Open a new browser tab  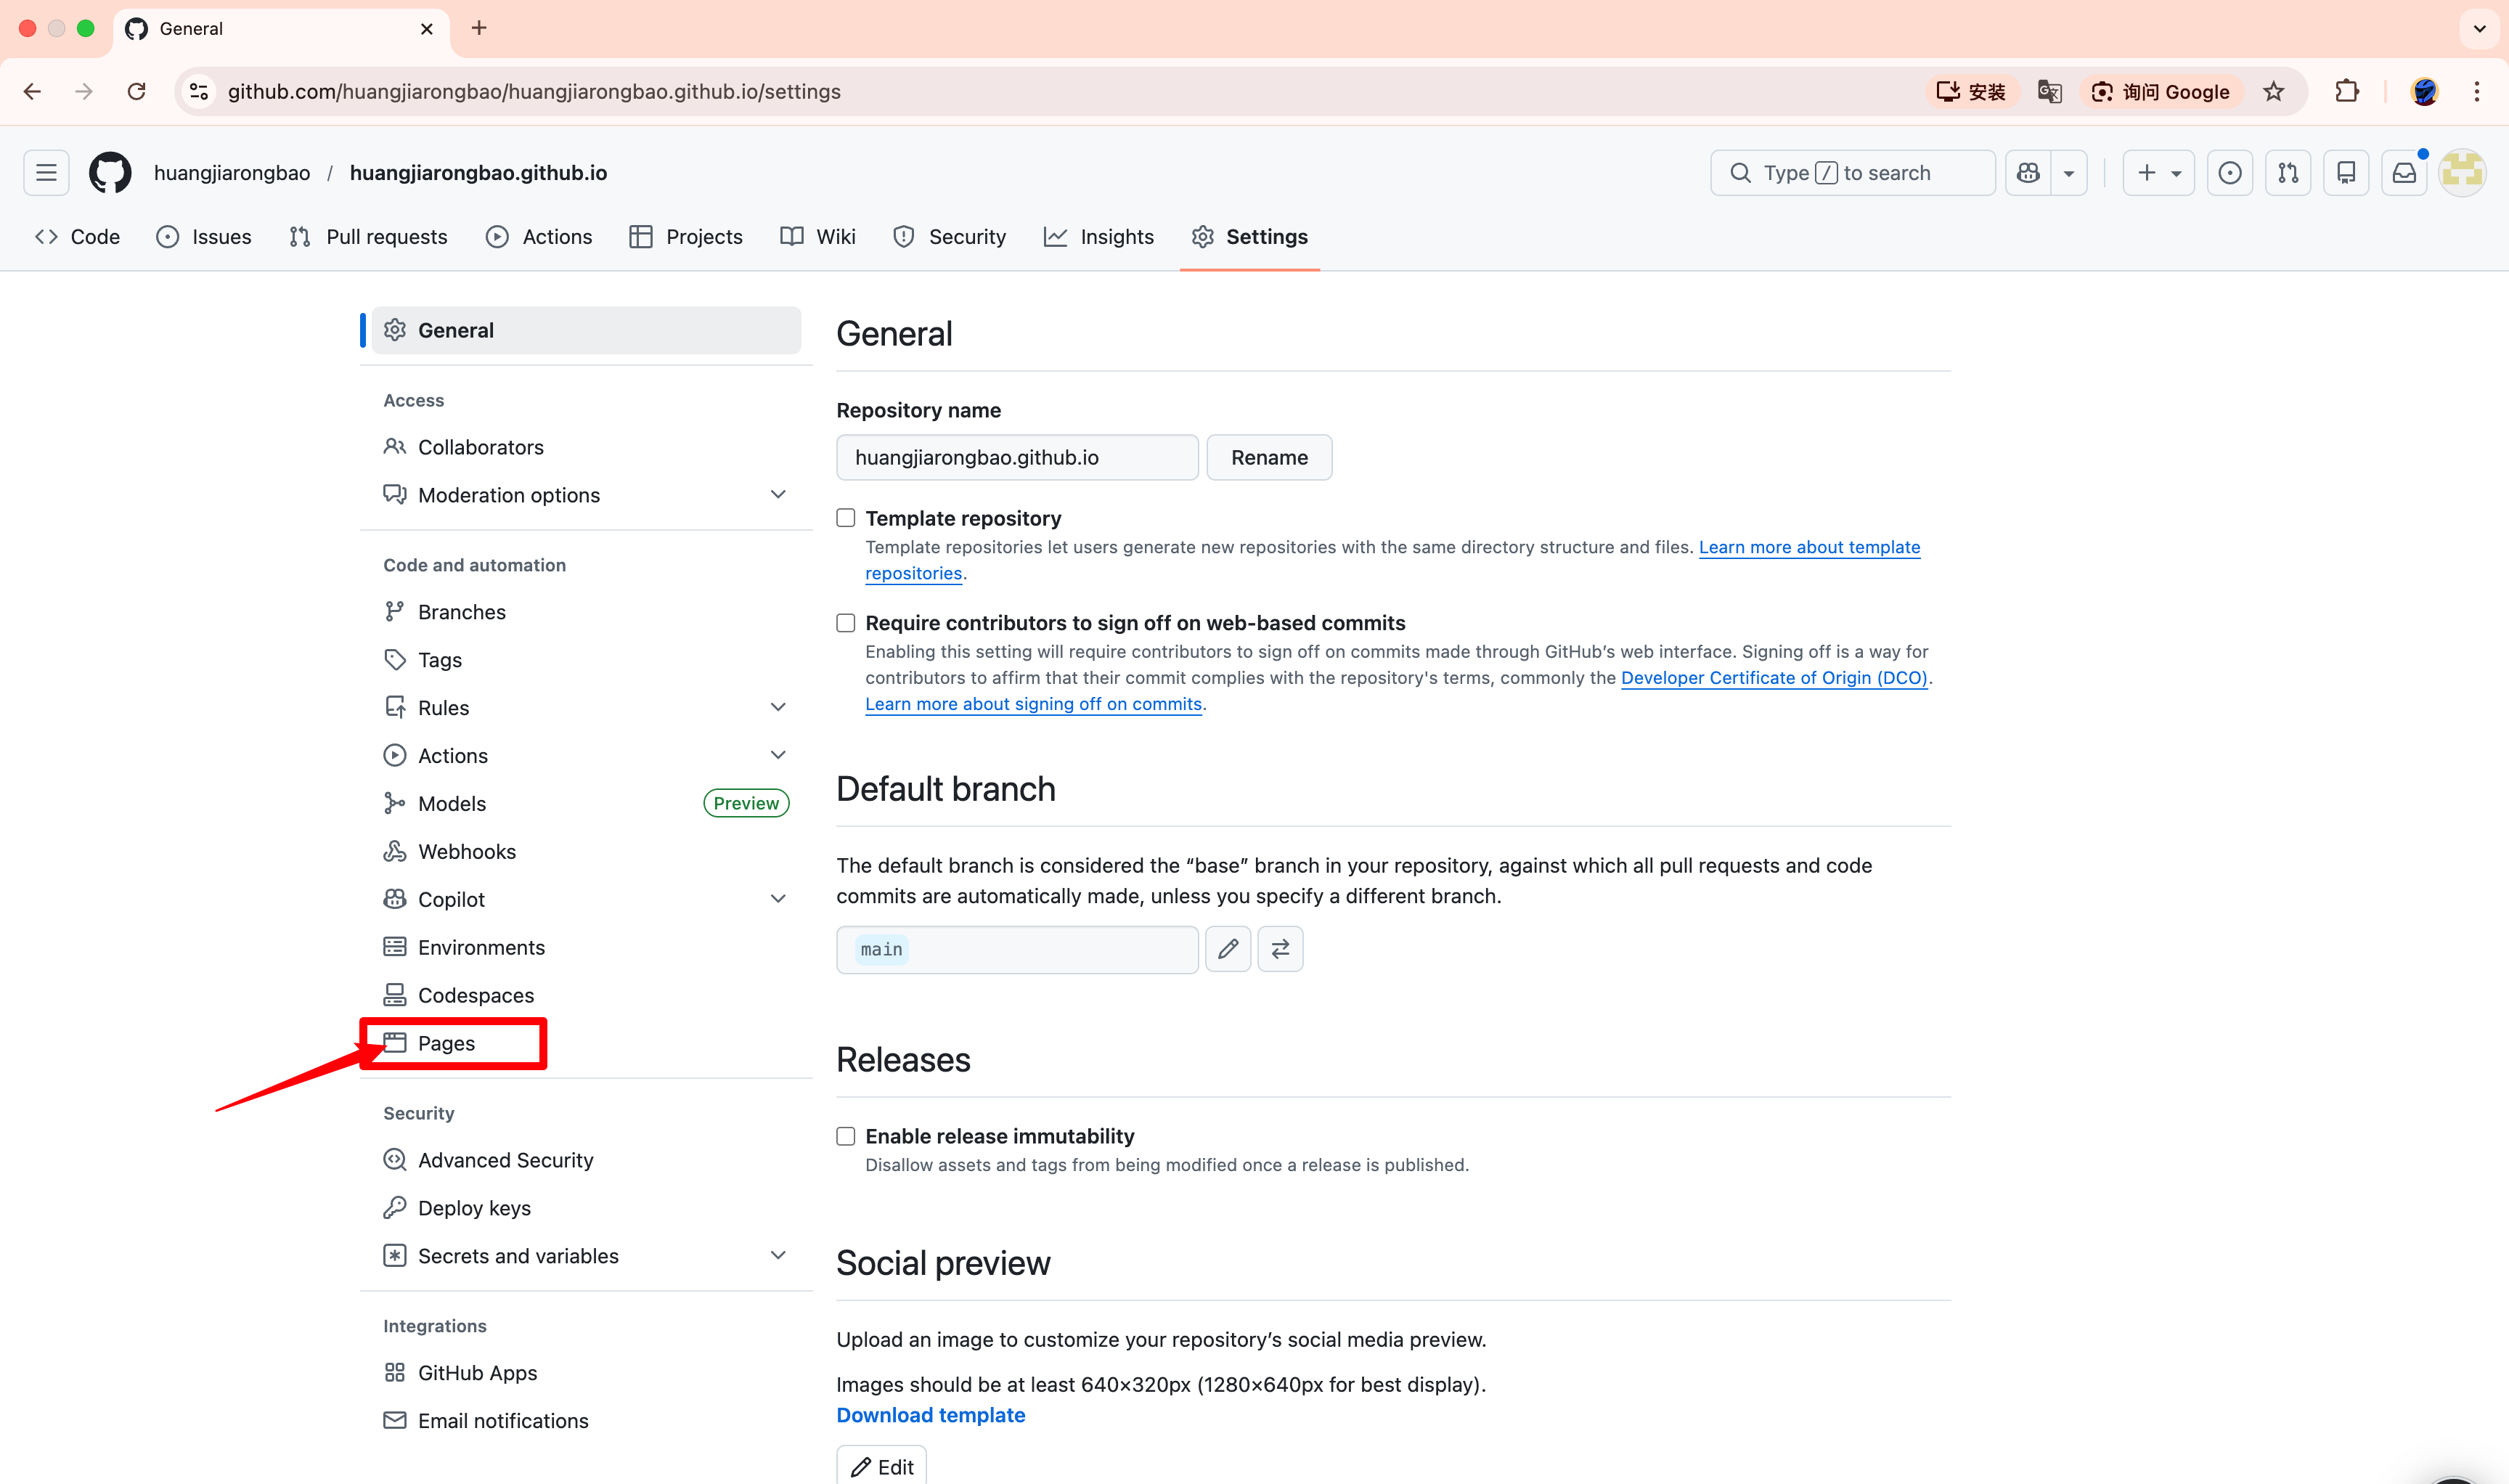click(x=479, y=28)
